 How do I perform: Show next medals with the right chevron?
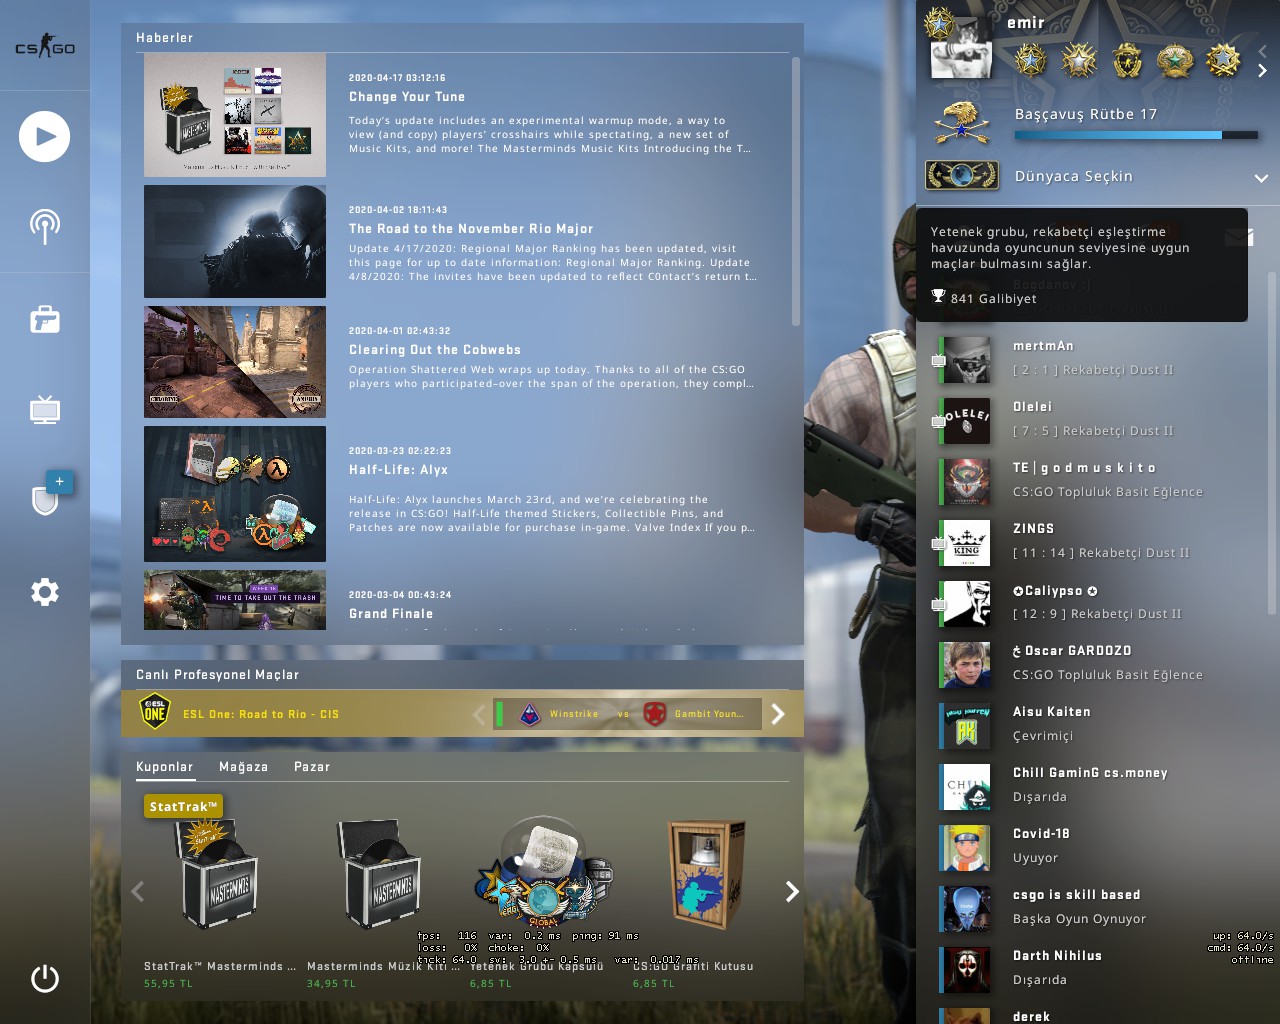tap(1262, 70)
